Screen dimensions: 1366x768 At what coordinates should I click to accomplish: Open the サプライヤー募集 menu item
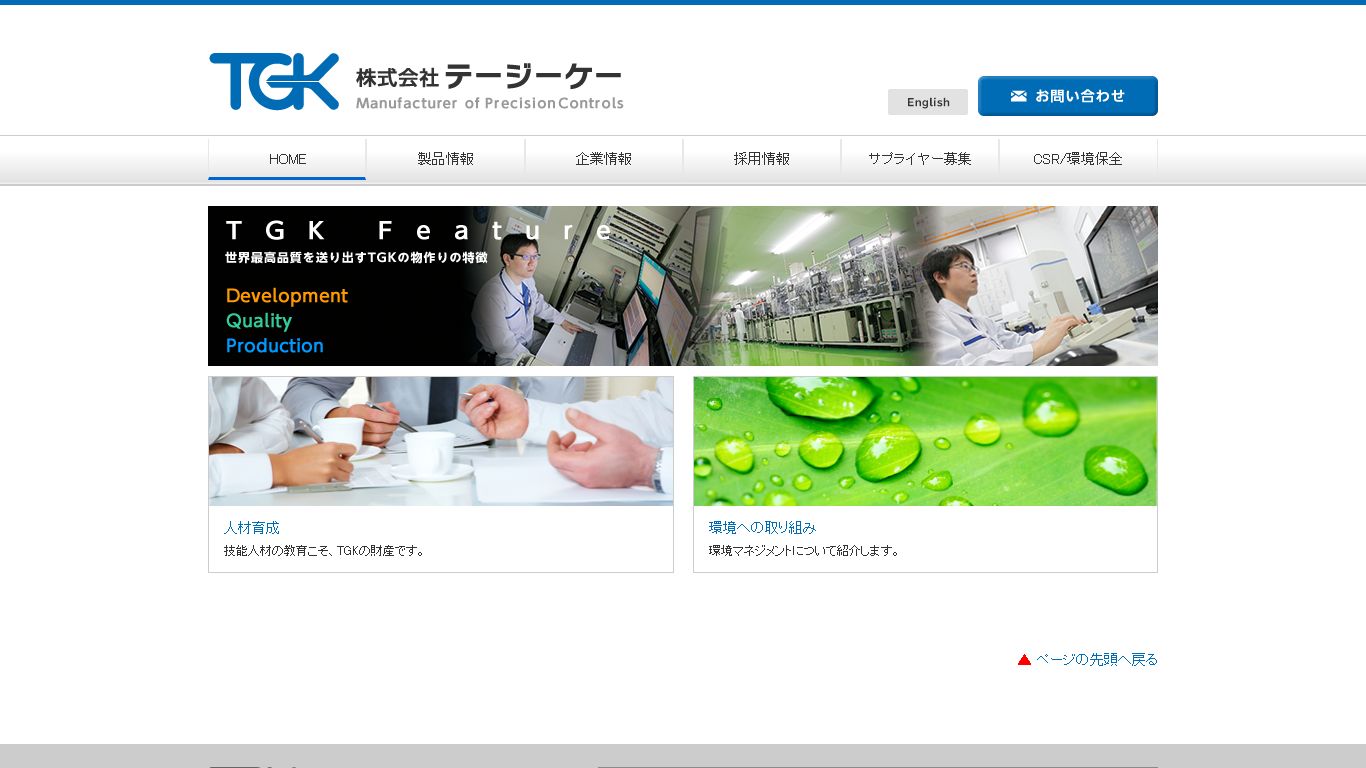920,159
